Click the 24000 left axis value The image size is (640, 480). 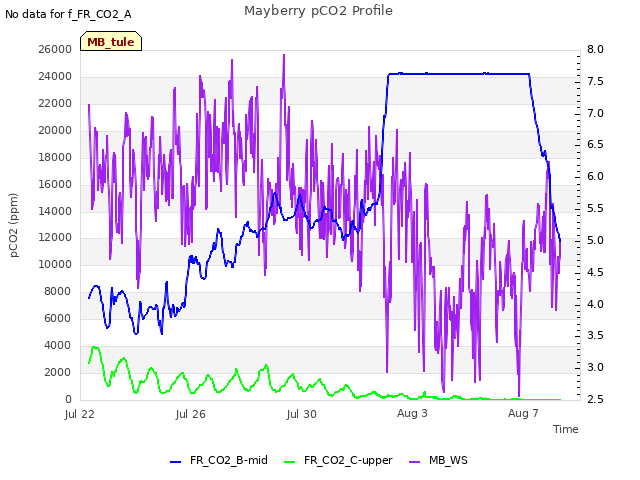[55, 76]
